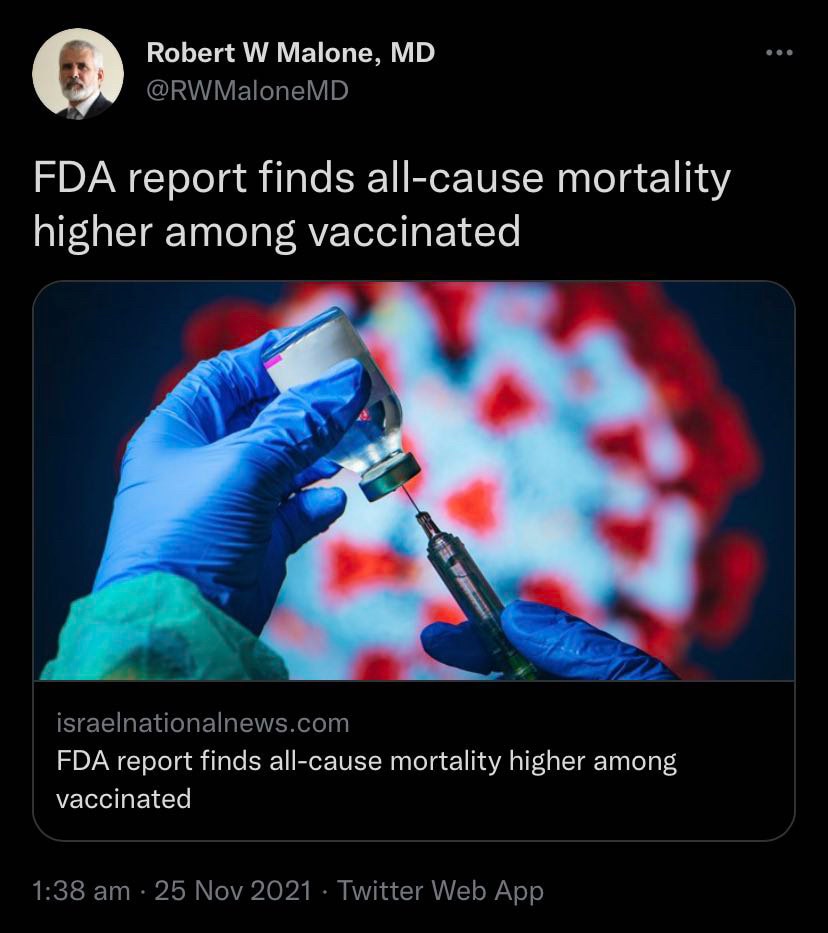Click Robert W Malone's profile avatar
This screenshot has height=933, width=828.
pos(78,74)
